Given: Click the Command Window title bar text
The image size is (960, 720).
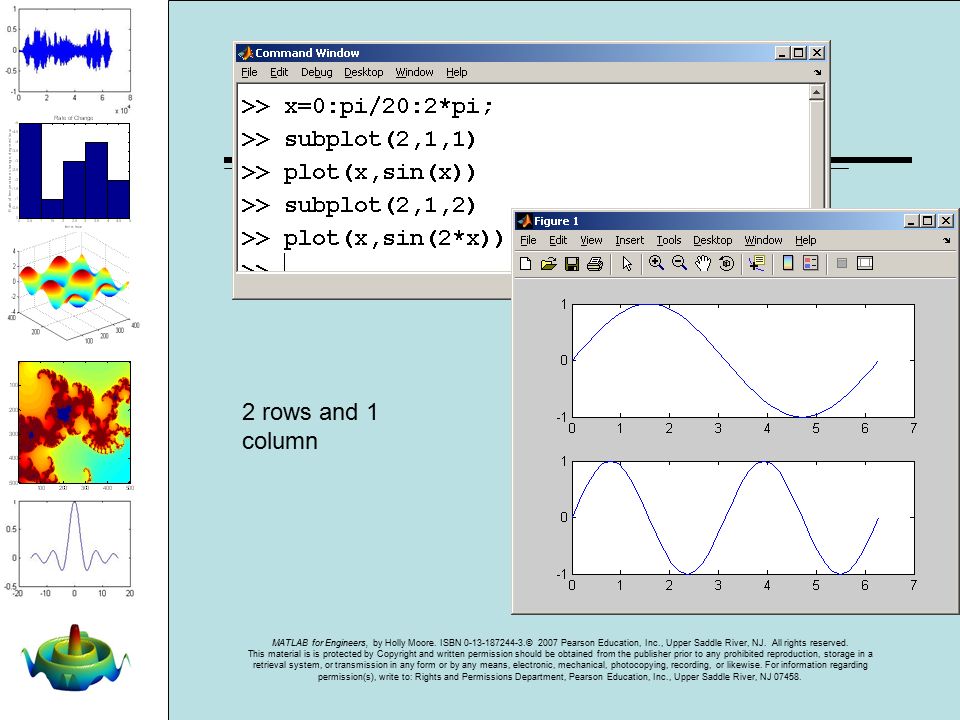Looking at the screenshot, I should coord(307,53).
